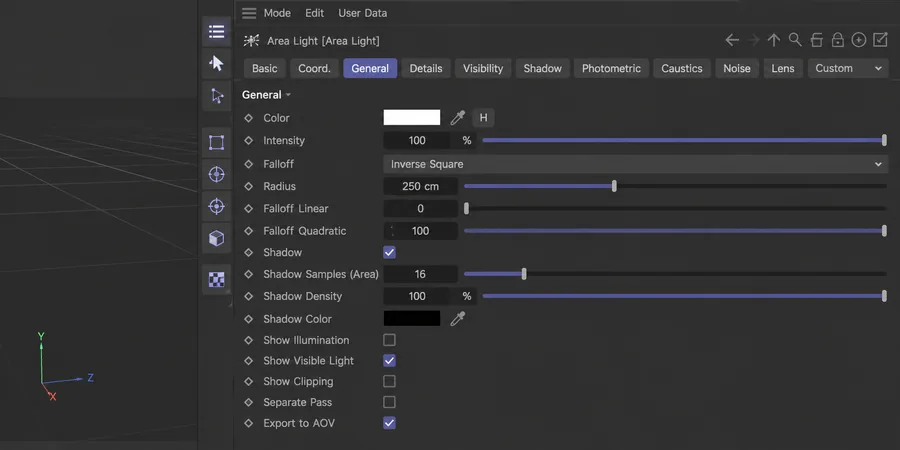Switch to the Photometric tab
This screenshot has height=450, width=900.
click(611, 68)
